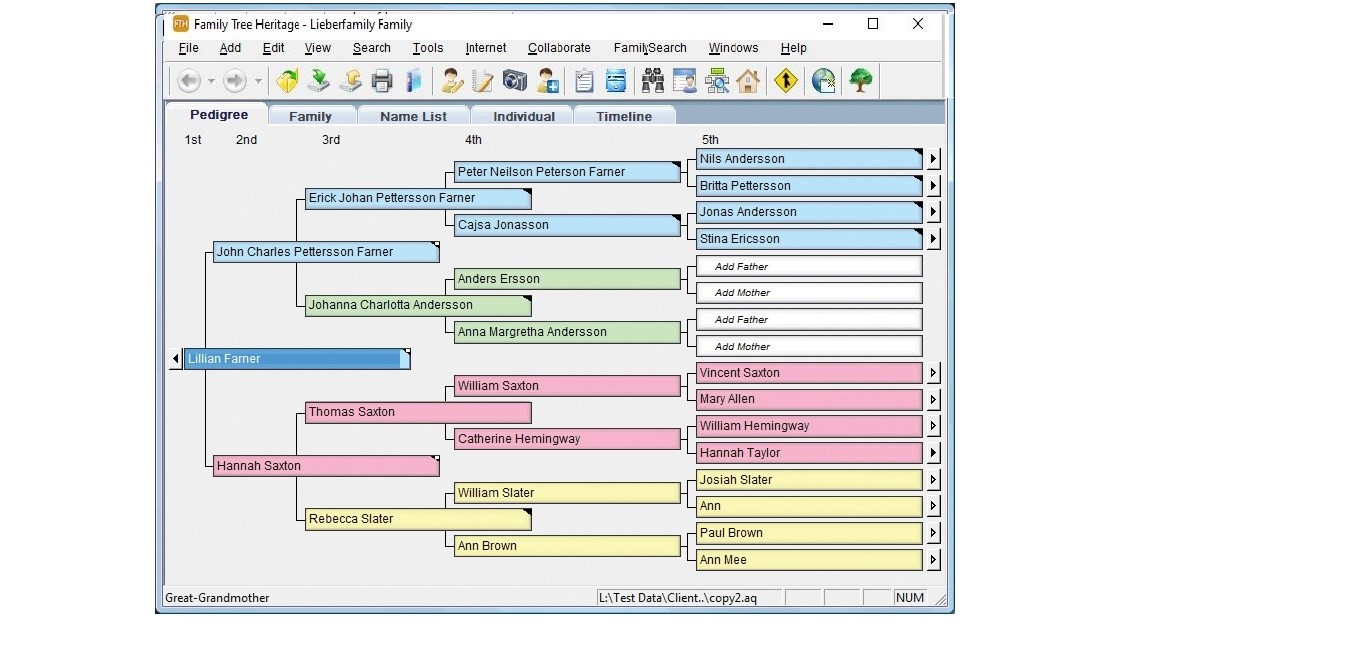Screen dimensions: 1360x656
Task: Click the print icon in toolbar
Action: [x=382, y=81]
